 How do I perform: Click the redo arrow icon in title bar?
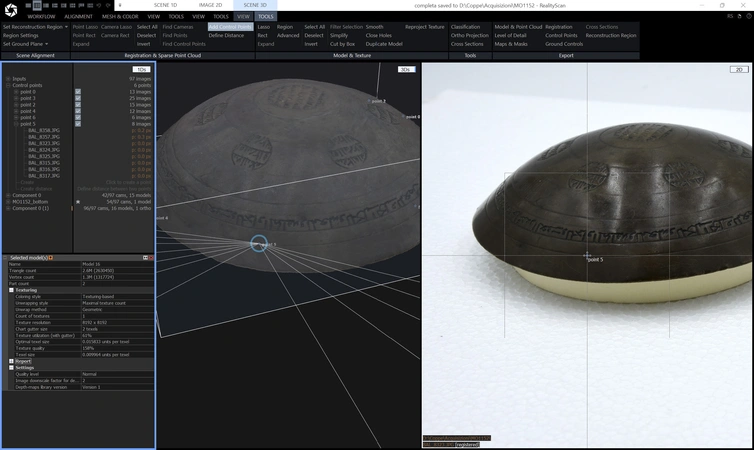tap(108, 5)
